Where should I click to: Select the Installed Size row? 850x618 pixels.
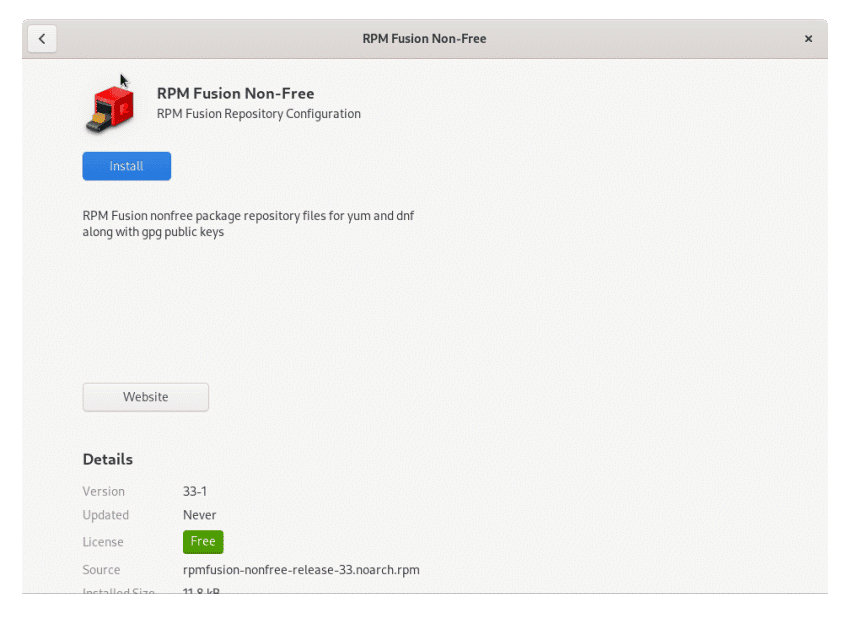118,592
